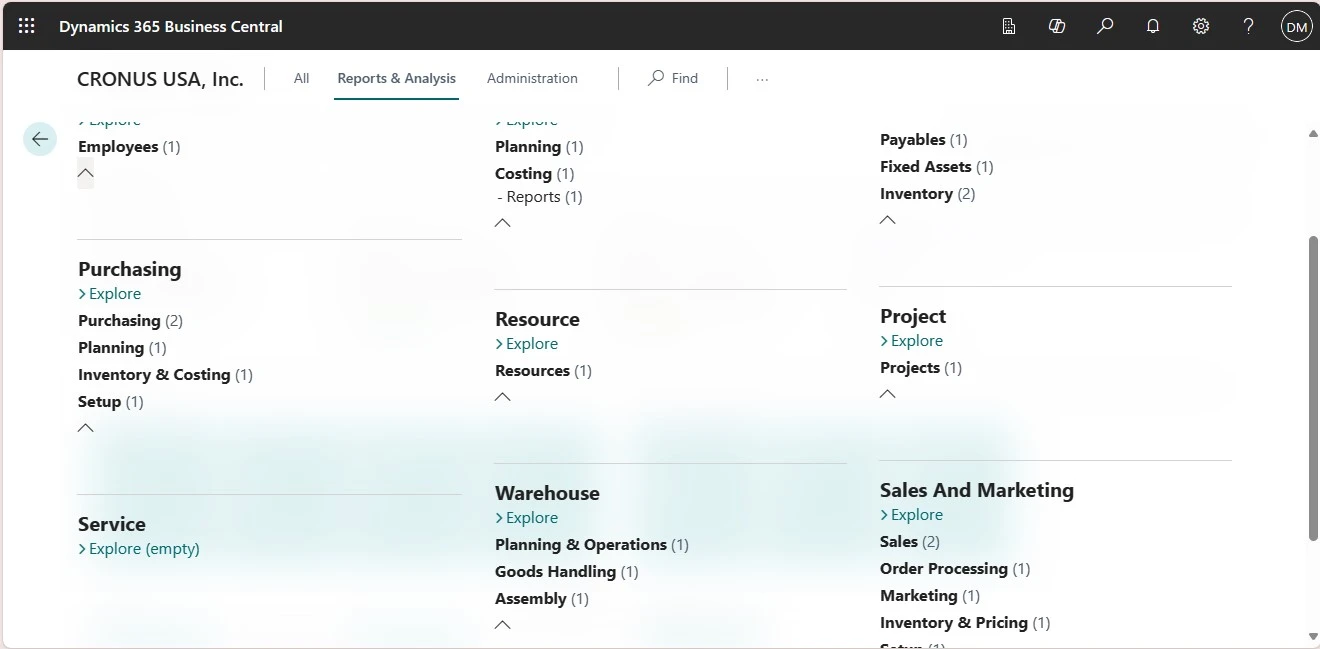This screenshot has width=1320, height=649.
Task: Open the Sales (2) group
Action: click(910, 542)
